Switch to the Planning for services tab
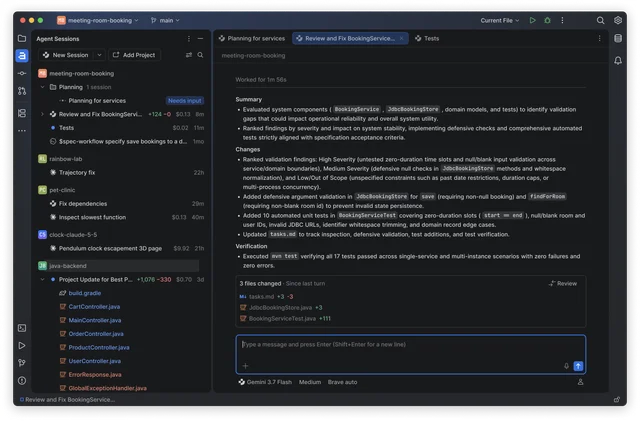Screen dimensions: 640x421 (x=252, y=38)
